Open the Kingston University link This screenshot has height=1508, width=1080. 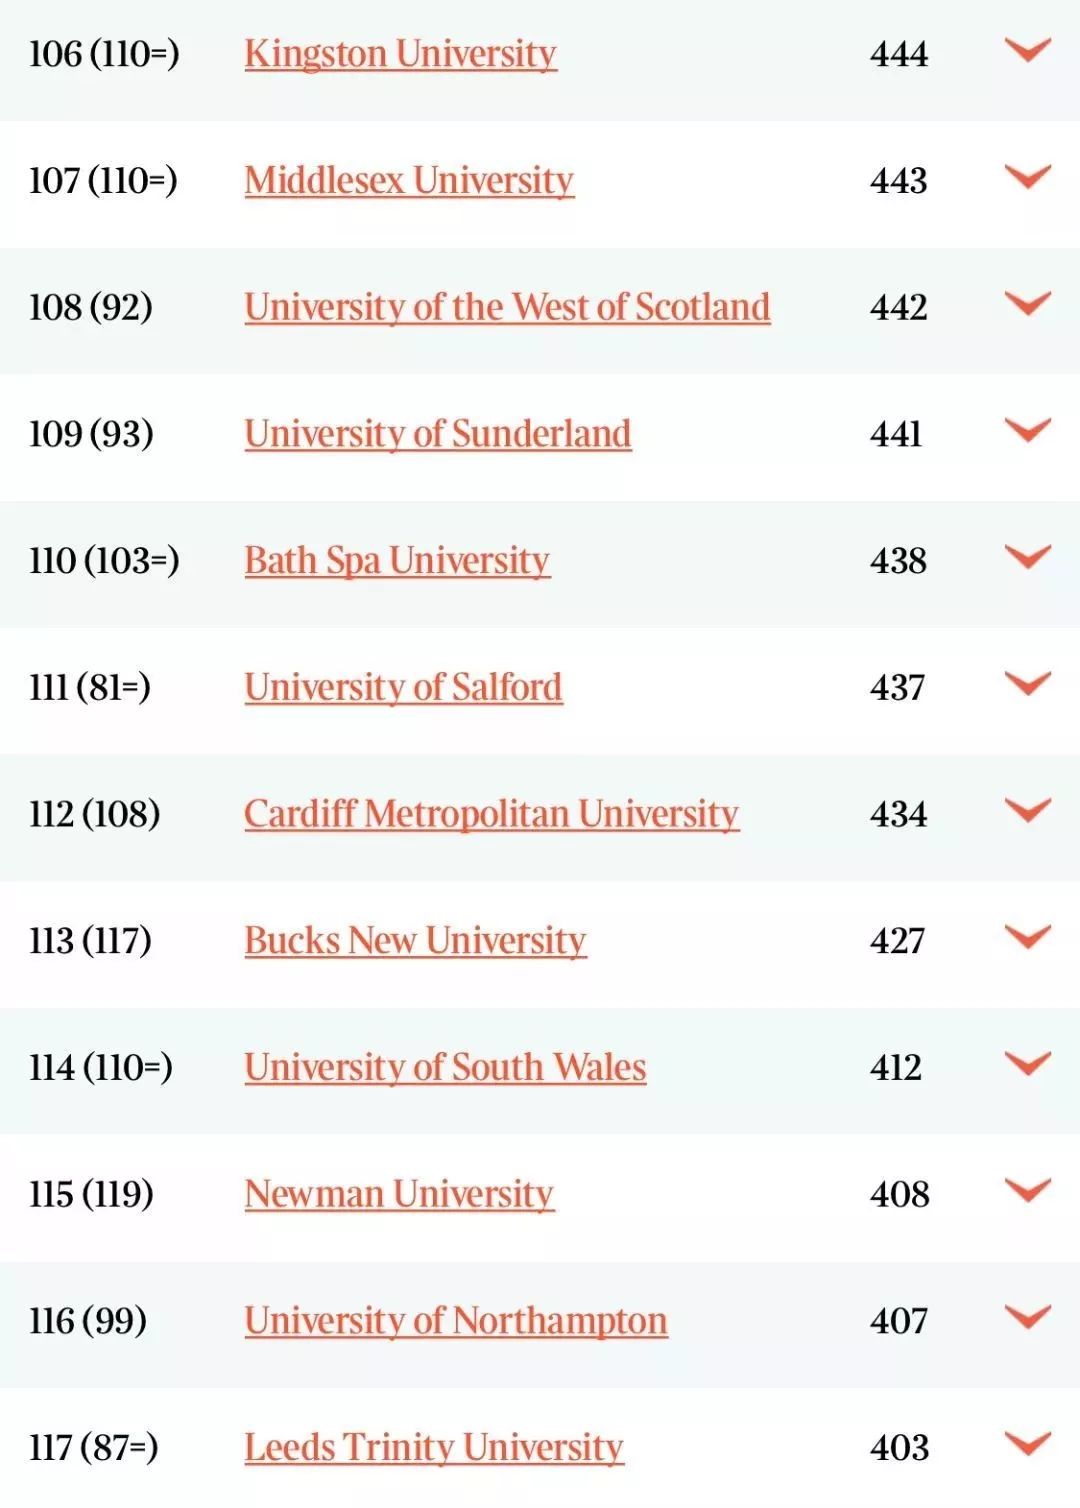coord(400,54)
